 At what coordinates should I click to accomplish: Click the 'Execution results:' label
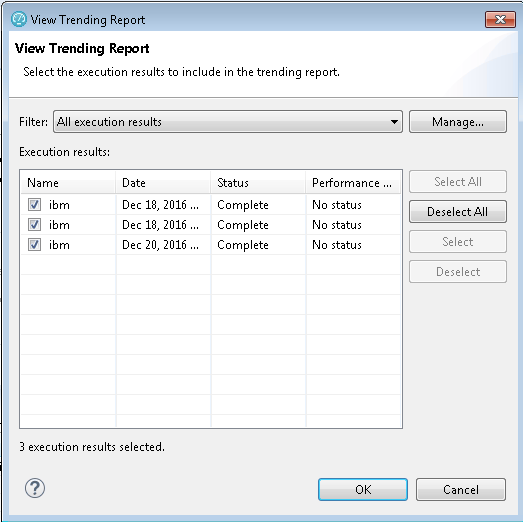tap(64, 152)
